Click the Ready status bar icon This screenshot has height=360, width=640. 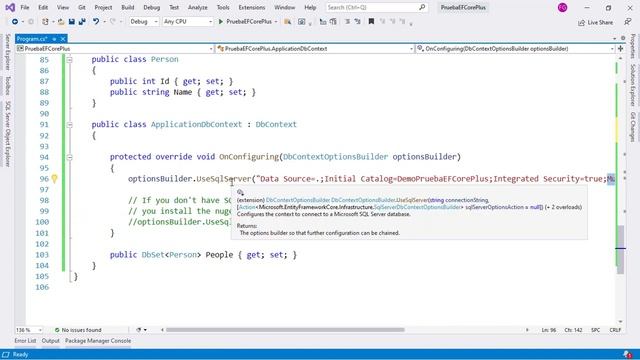pos(6,354)
